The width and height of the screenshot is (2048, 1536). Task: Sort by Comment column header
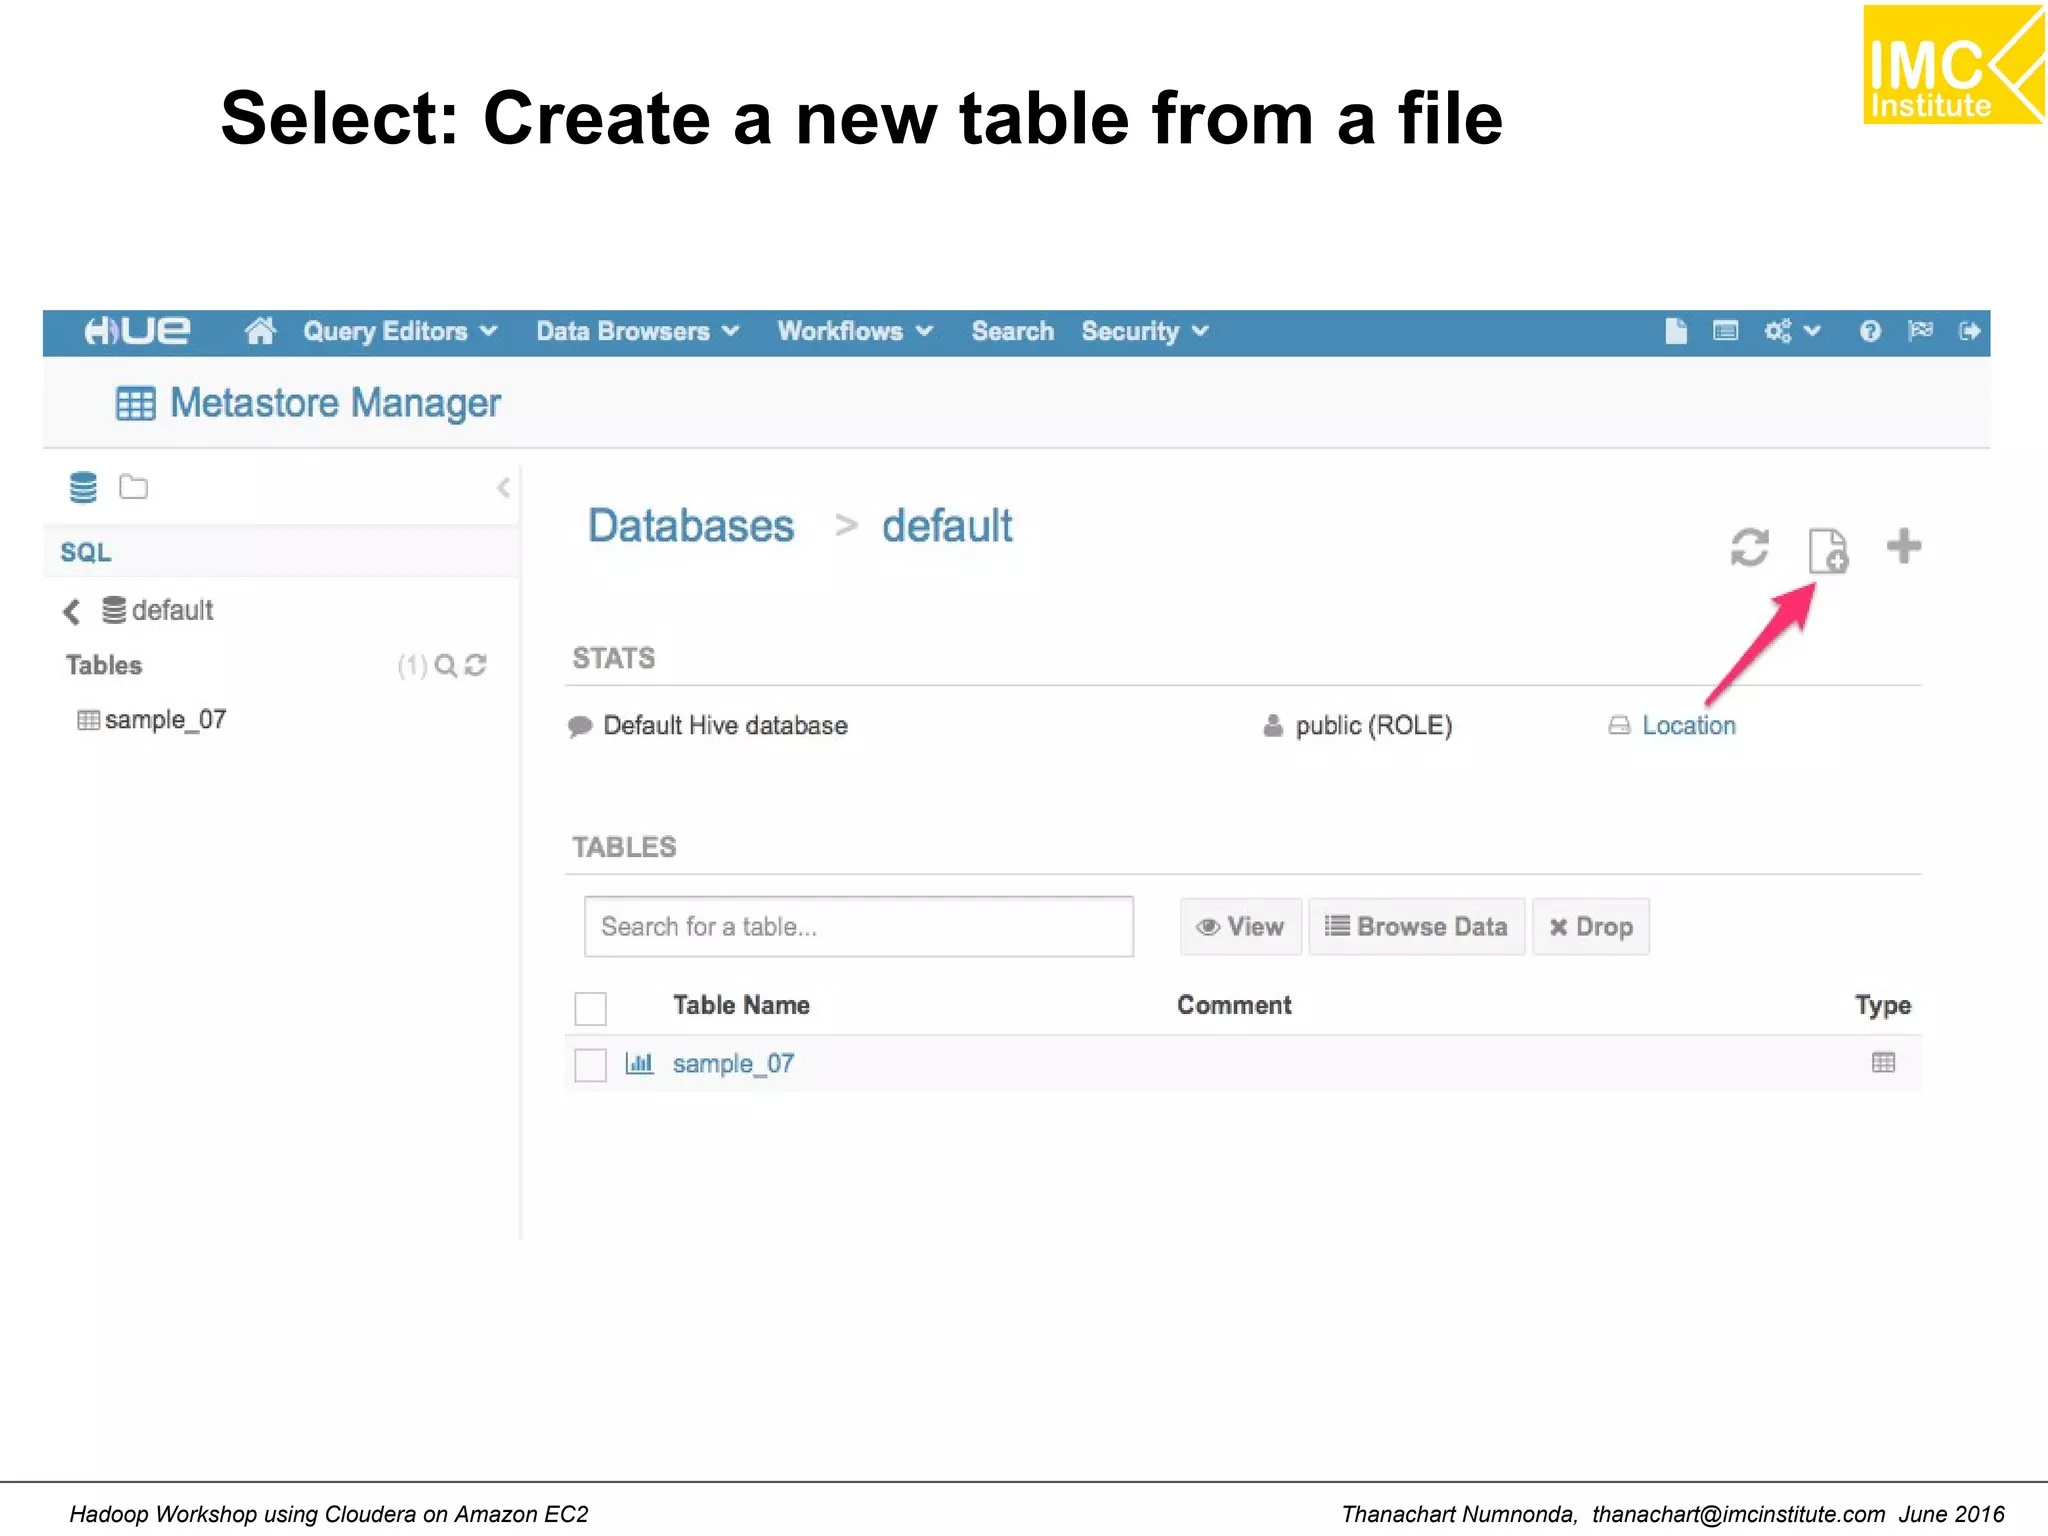click(1234, 1005)
